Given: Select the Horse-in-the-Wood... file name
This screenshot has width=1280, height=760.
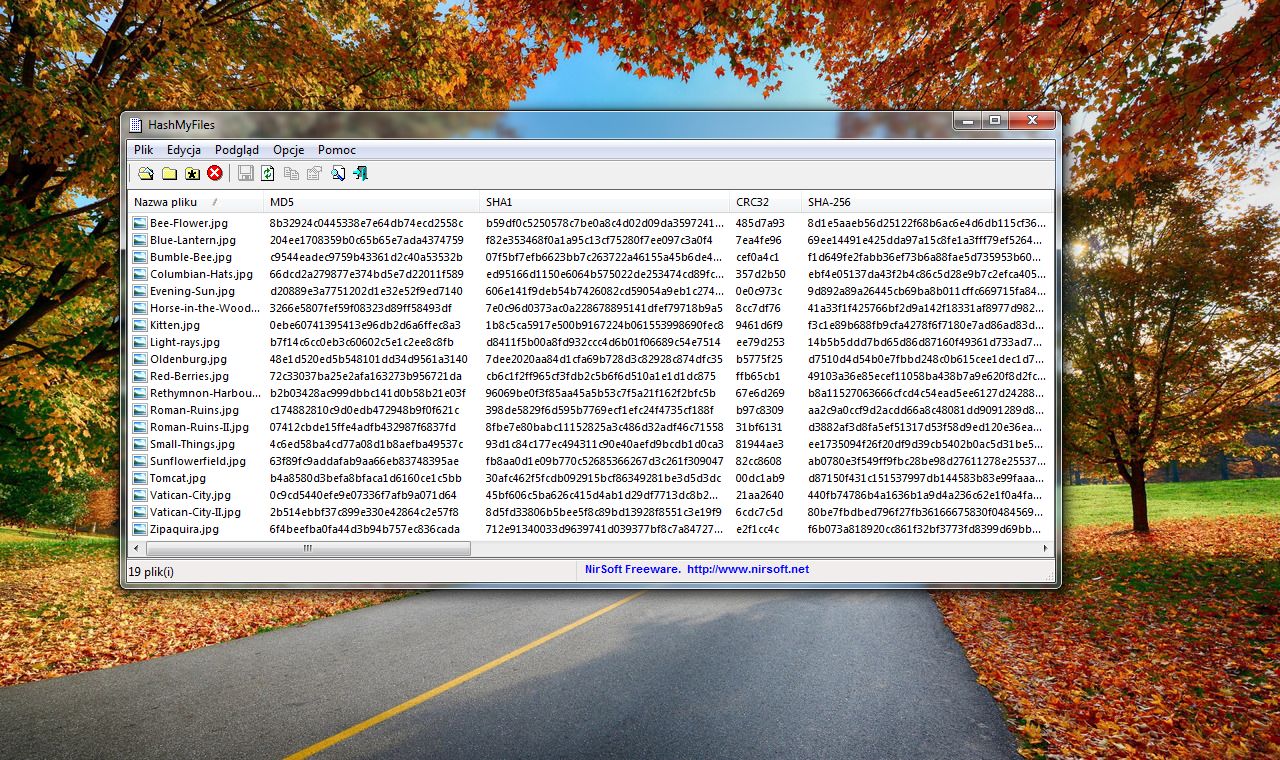Looking at the screenshot, I should click(204, 308).
